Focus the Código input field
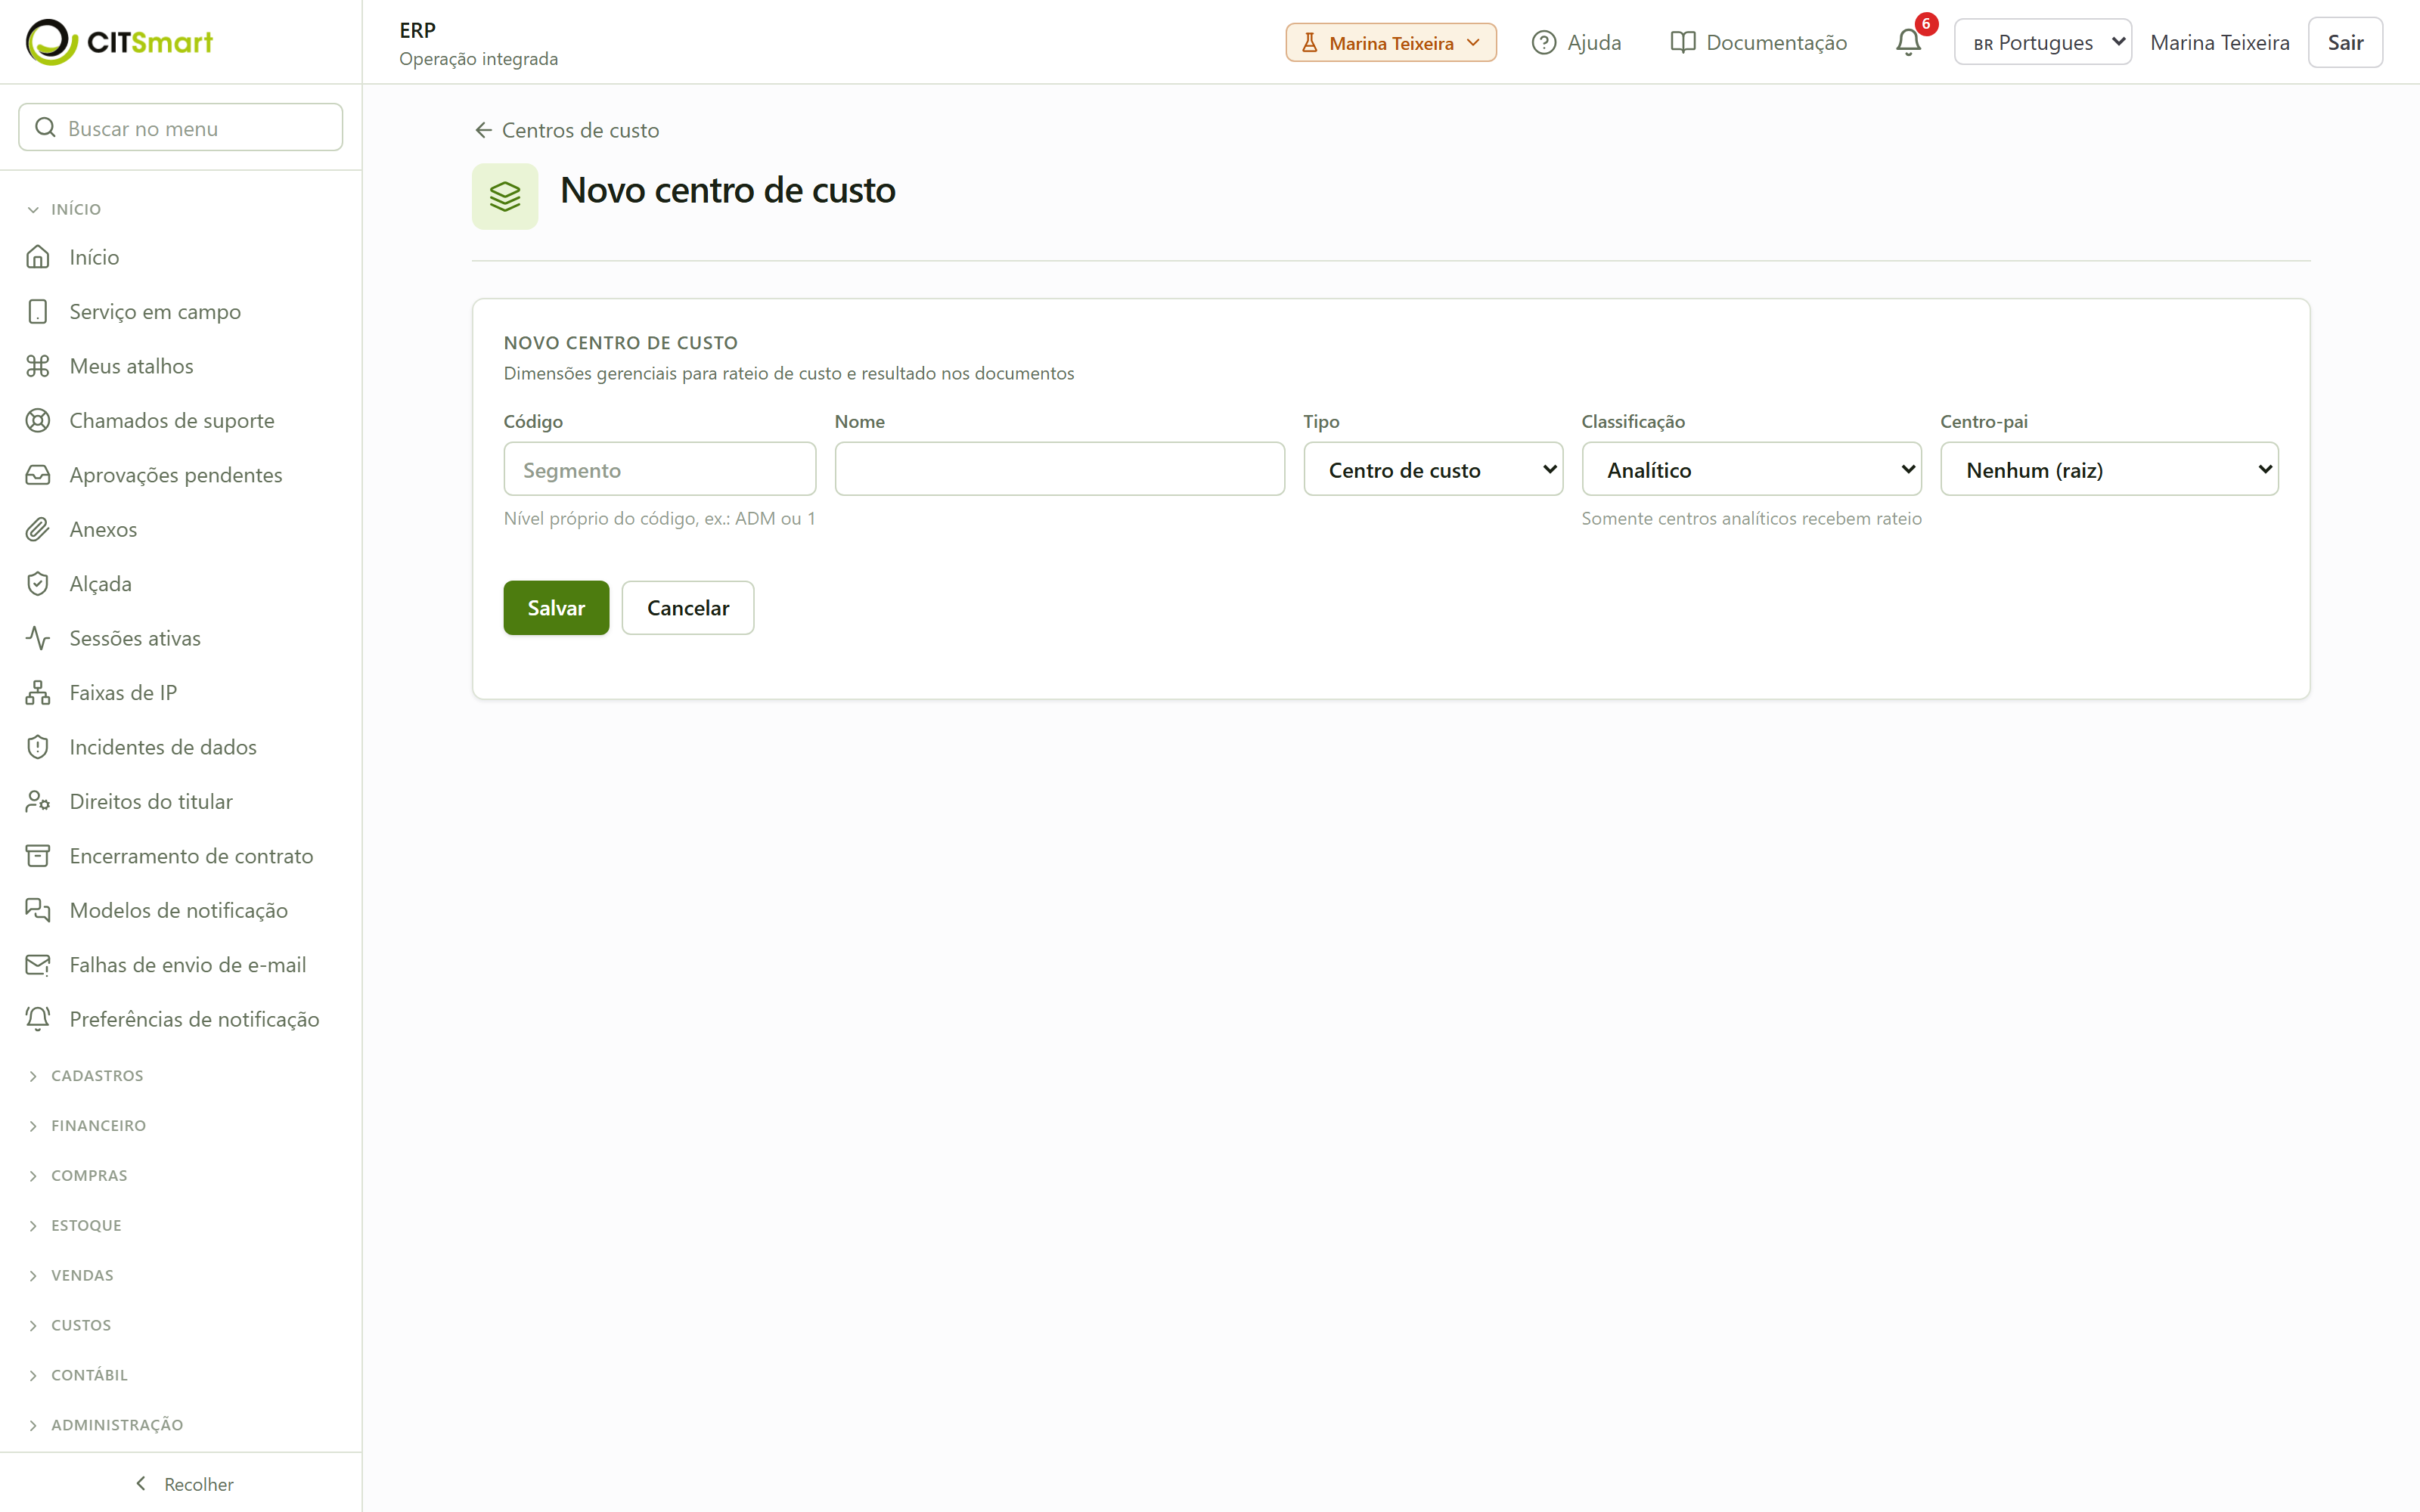This screenshot has width=2420, height=1512. tap(660, 469)
